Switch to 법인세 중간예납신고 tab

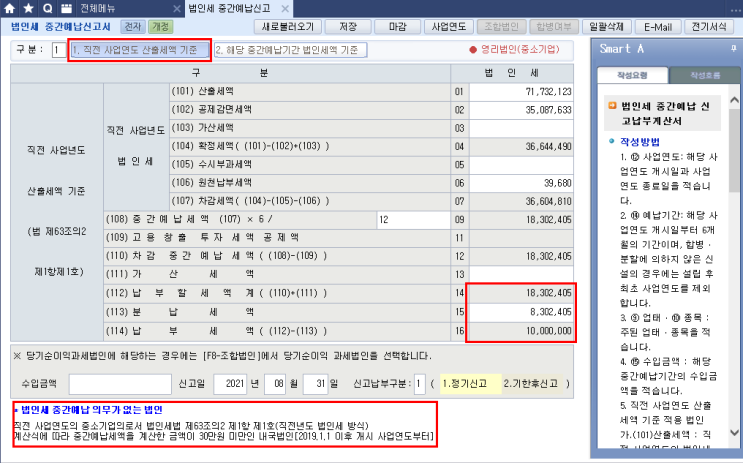[229, 8]
